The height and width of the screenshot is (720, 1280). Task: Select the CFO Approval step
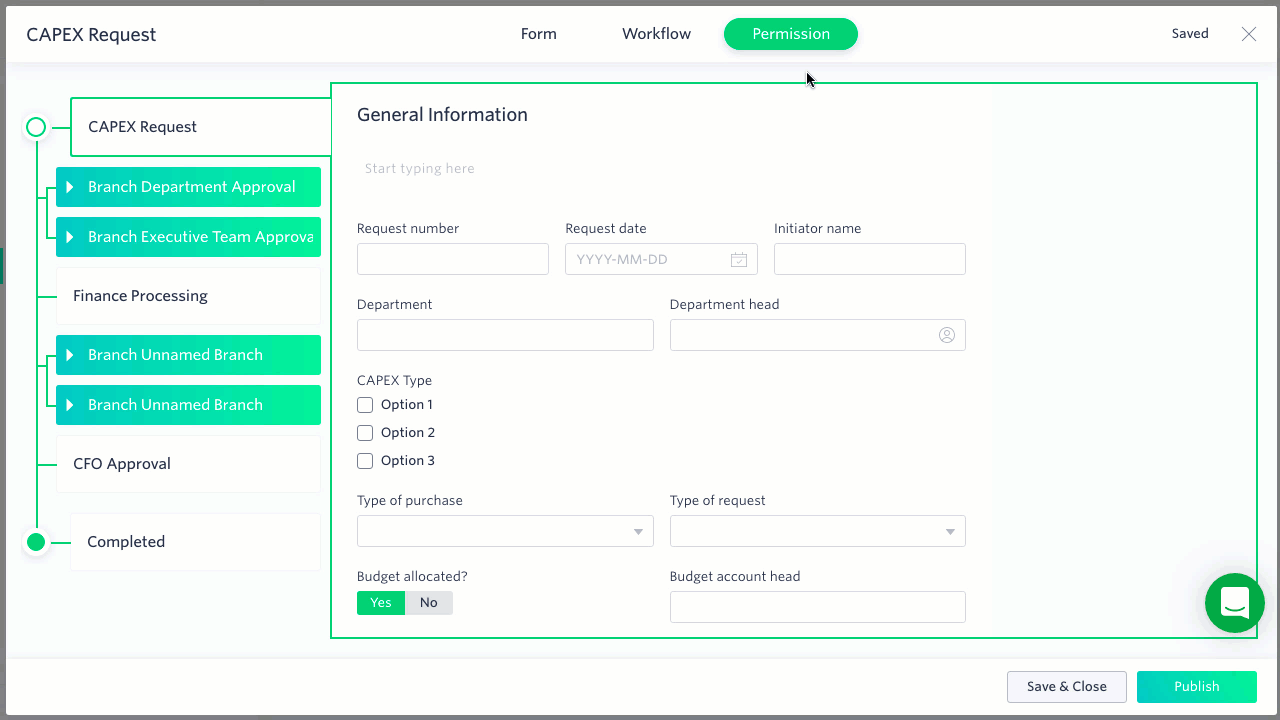point(188,464)
